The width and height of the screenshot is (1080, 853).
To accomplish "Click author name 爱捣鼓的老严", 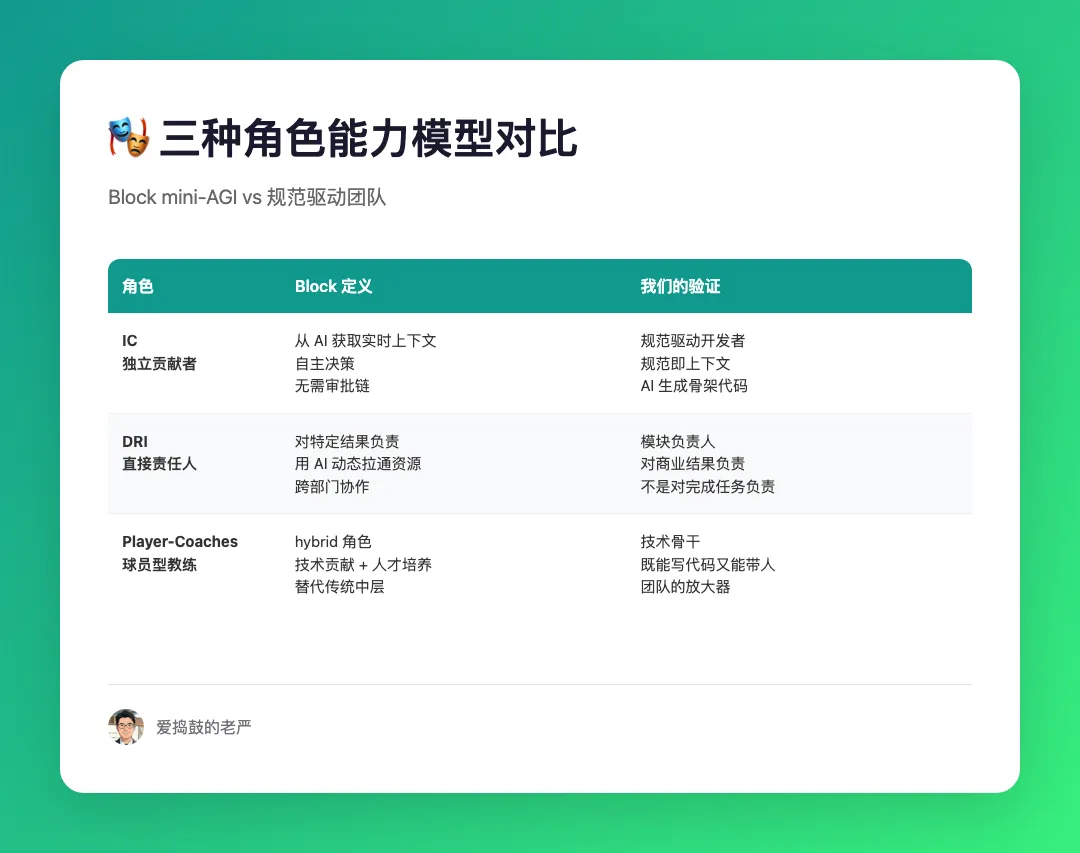I will 203,727.
